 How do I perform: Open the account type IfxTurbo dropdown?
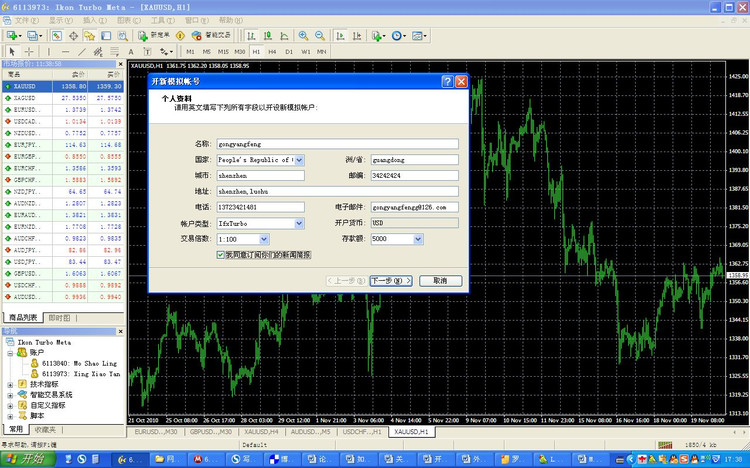pyautogui.click(x=300, y=223)
